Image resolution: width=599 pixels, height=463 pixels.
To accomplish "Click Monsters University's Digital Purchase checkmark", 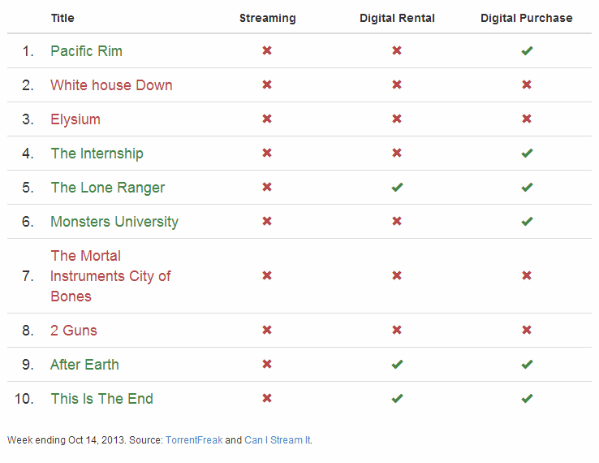I will pyautogui.click(x=527, y=221).
